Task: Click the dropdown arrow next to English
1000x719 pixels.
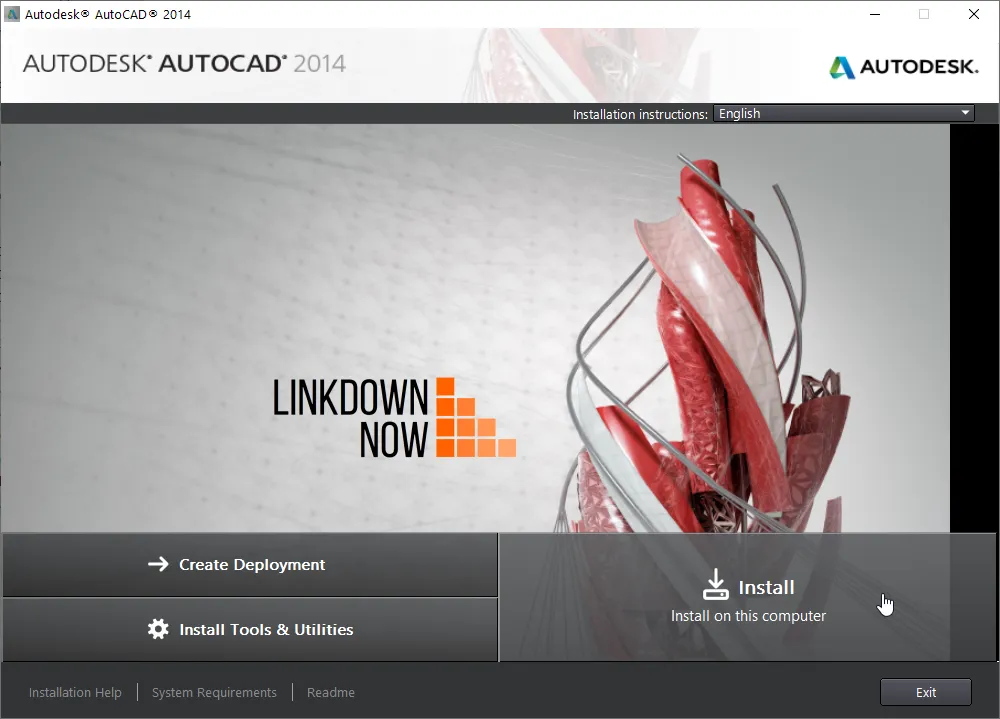Action: [x=963, y=113]
